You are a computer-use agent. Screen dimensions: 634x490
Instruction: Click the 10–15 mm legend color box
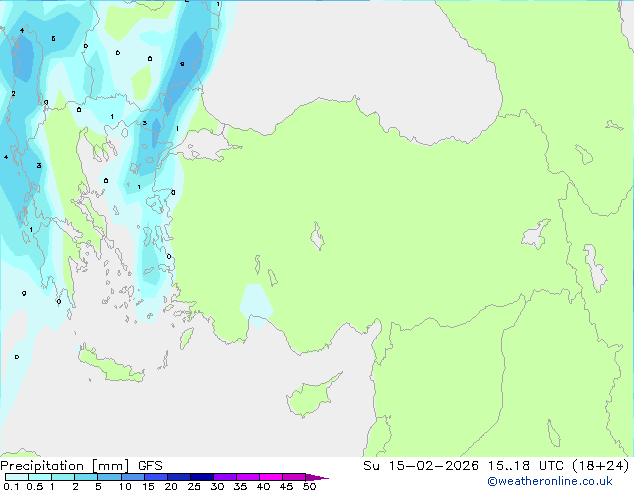pos(132,477)
